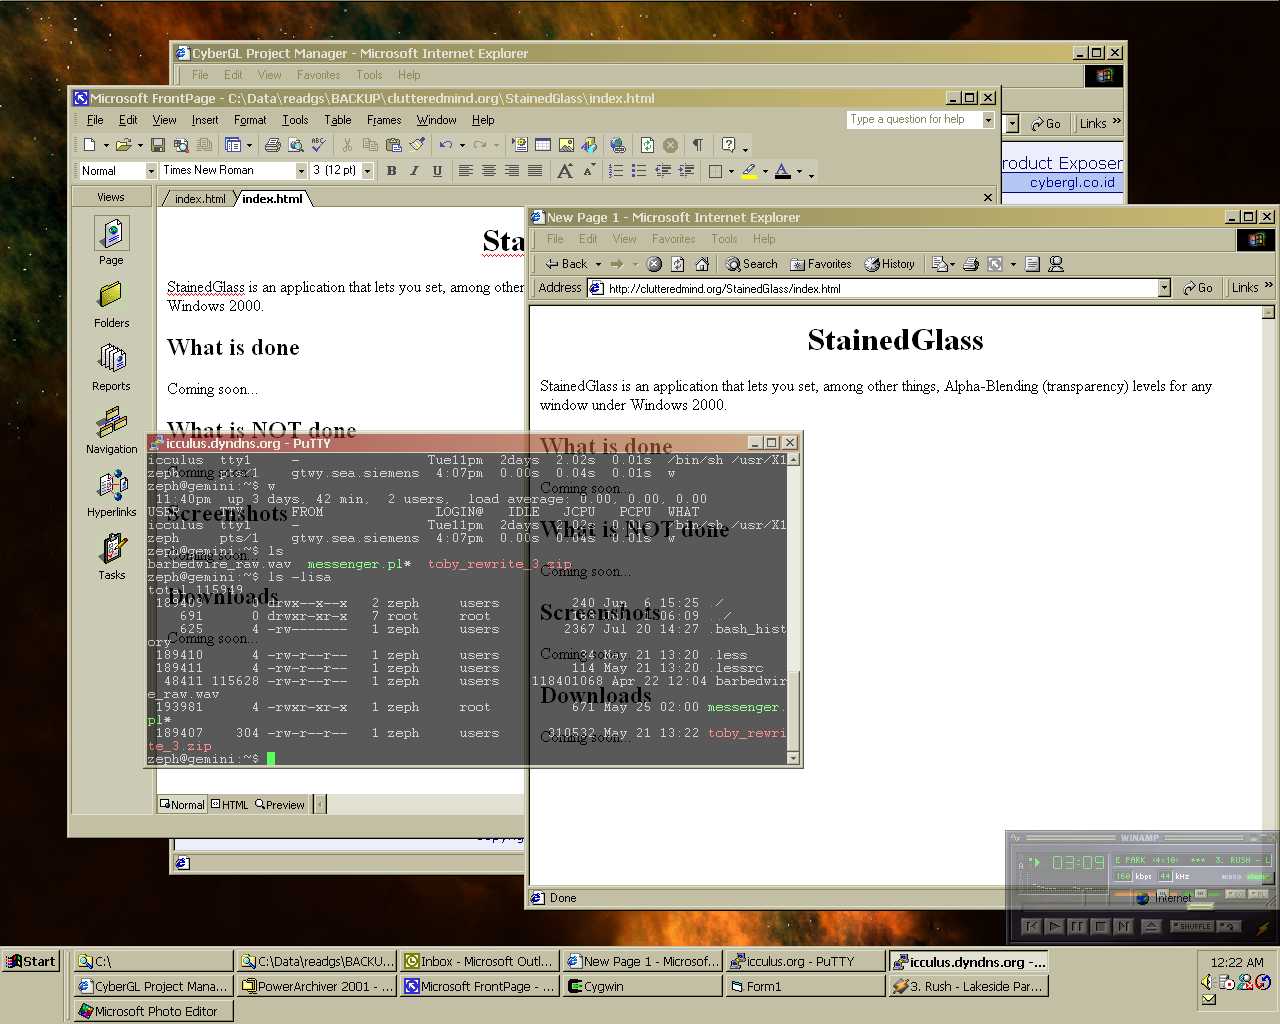Click Back button in New Page 1 browser

pyautogui.click(x=567, y=264)
